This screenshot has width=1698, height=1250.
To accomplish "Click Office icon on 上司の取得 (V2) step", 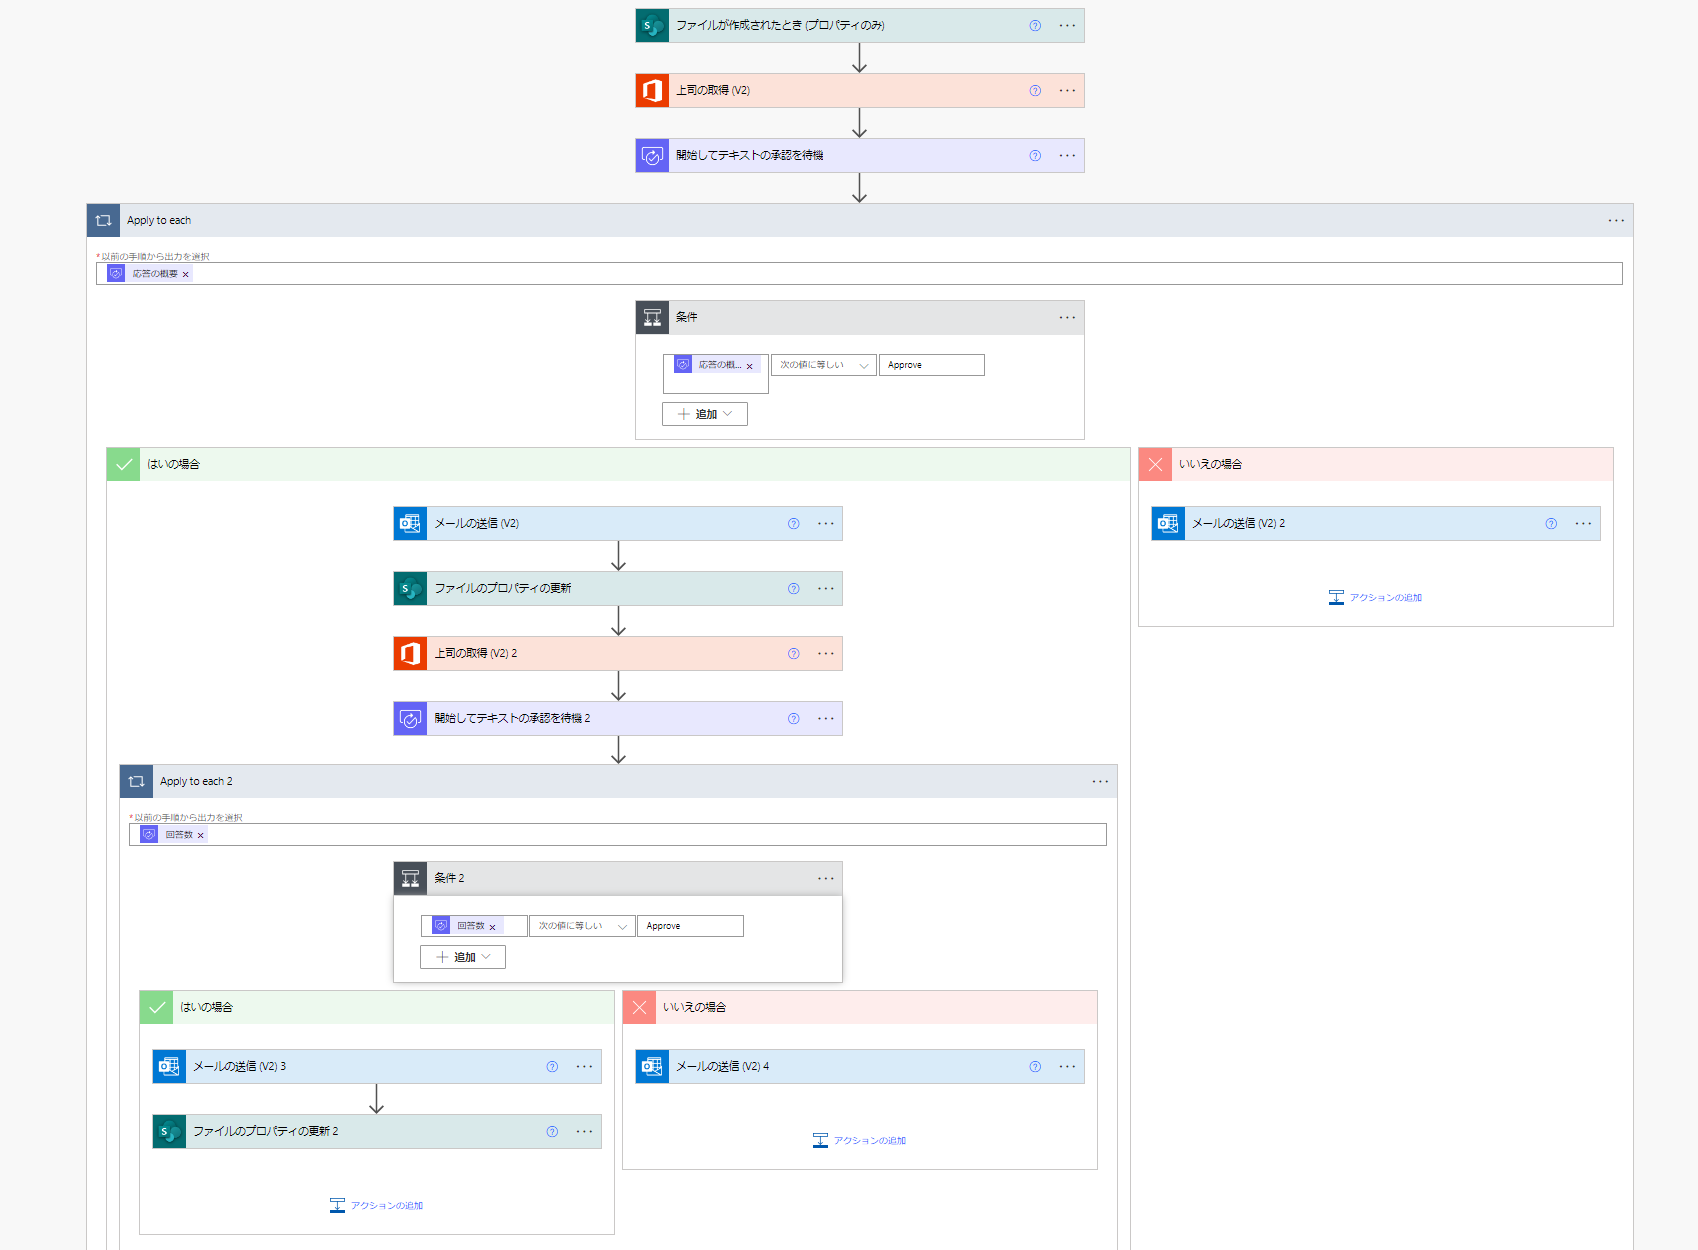I will point(652,91).
